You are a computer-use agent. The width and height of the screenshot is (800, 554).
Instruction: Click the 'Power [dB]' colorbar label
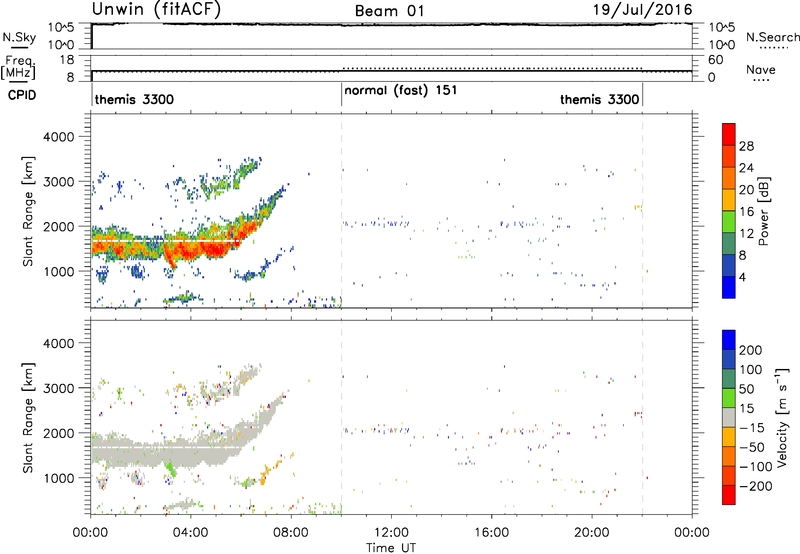(x=764, y=211)
